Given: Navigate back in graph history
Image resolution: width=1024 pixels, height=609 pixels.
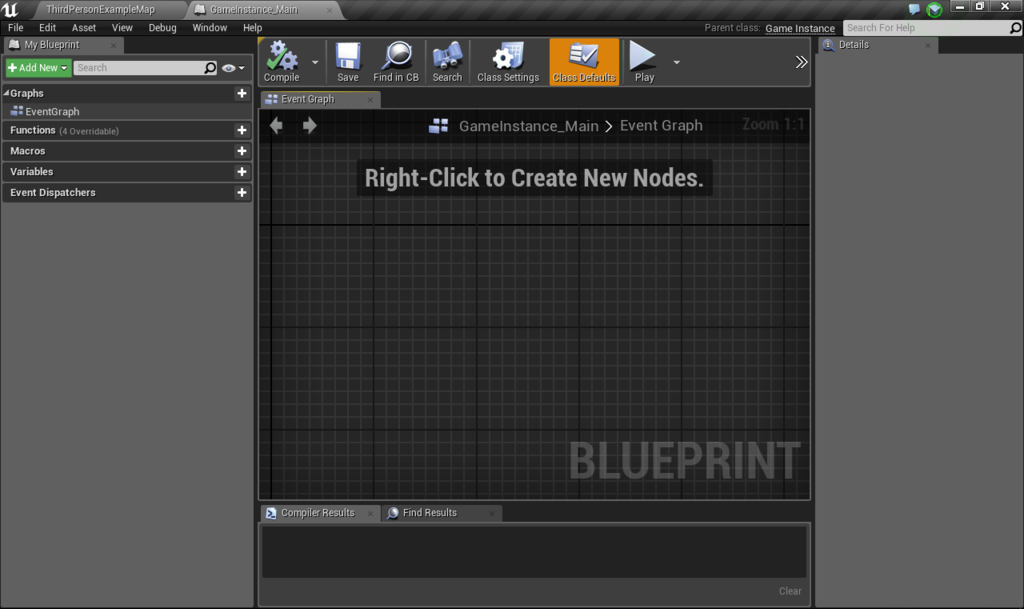Looking at the screenshot, I should tap(276, 125).
